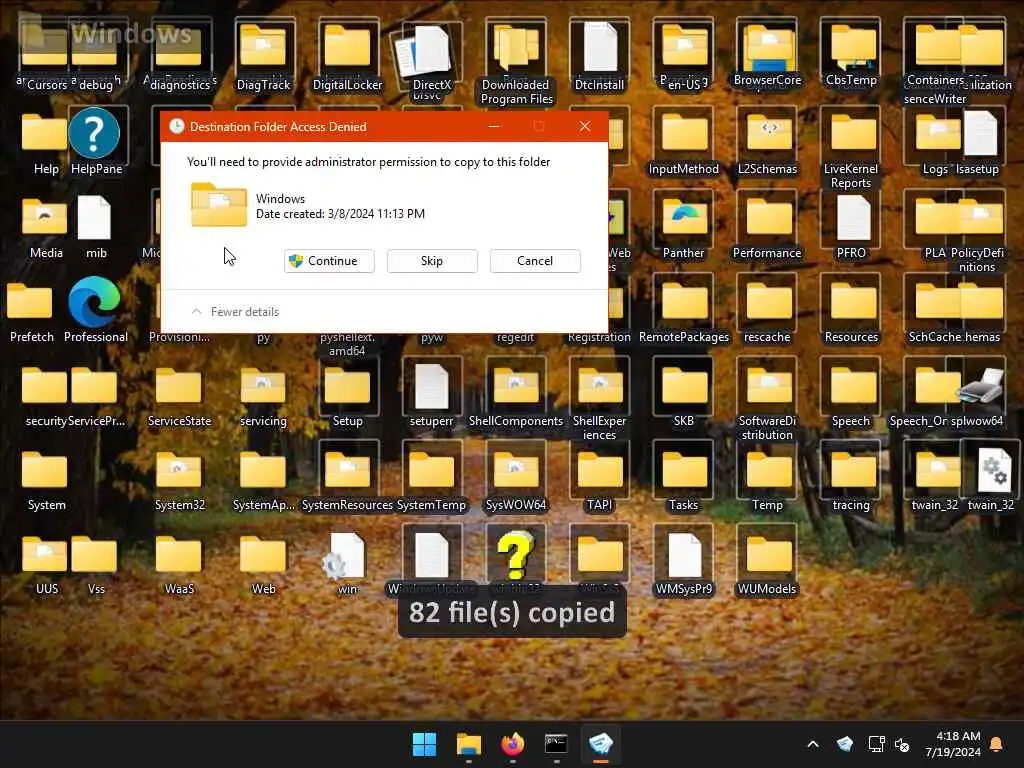Select the twain_32 gear file icon
The image size is (1024, 768).
[x=994, y=470]
